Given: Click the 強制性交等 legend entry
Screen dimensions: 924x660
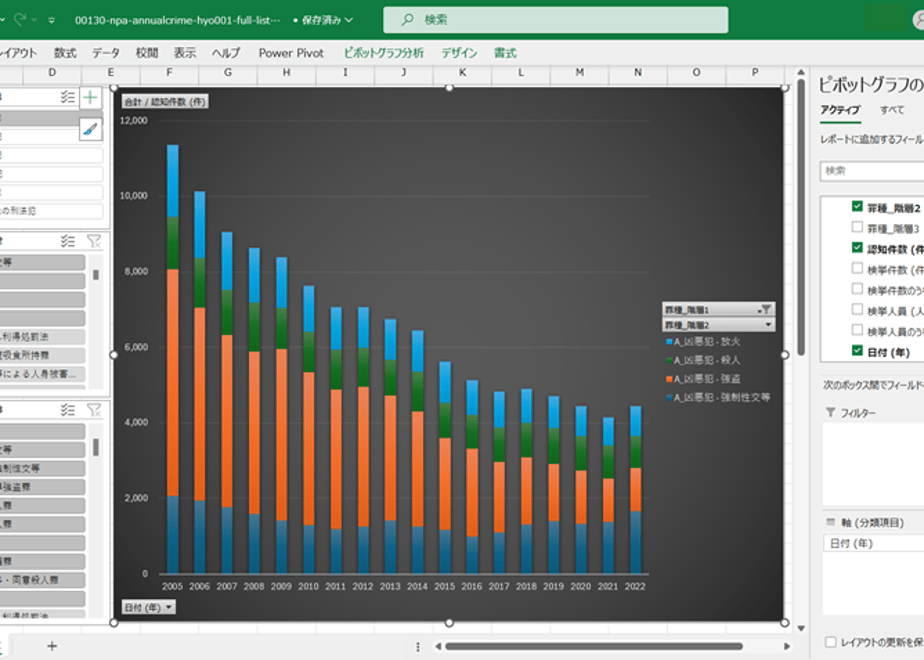Looking at the screenshot, I should click(718, 397).
